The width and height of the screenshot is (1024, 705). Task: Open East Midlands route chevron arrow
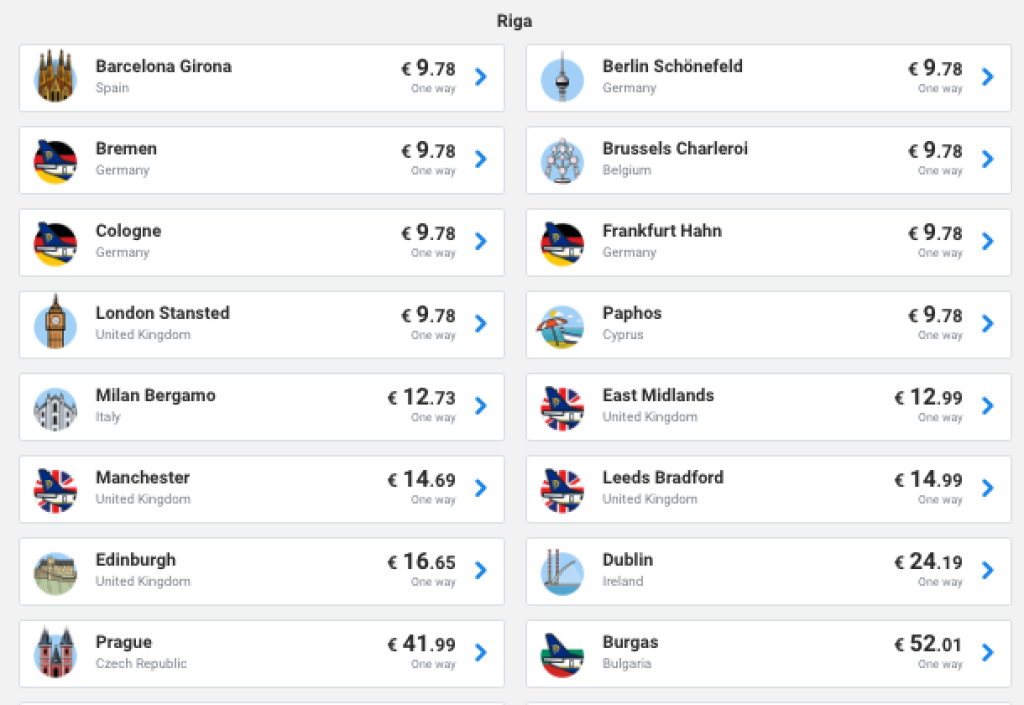(988, 406)
